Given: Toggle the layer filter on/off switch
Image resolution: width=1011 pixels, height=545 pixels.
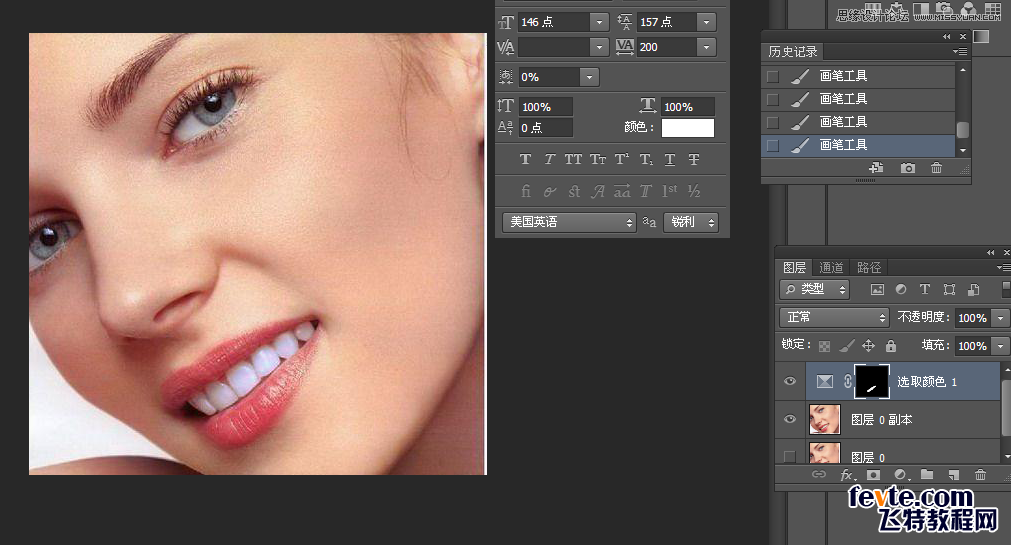Looking at the screenshot, I should [1006, 288].
